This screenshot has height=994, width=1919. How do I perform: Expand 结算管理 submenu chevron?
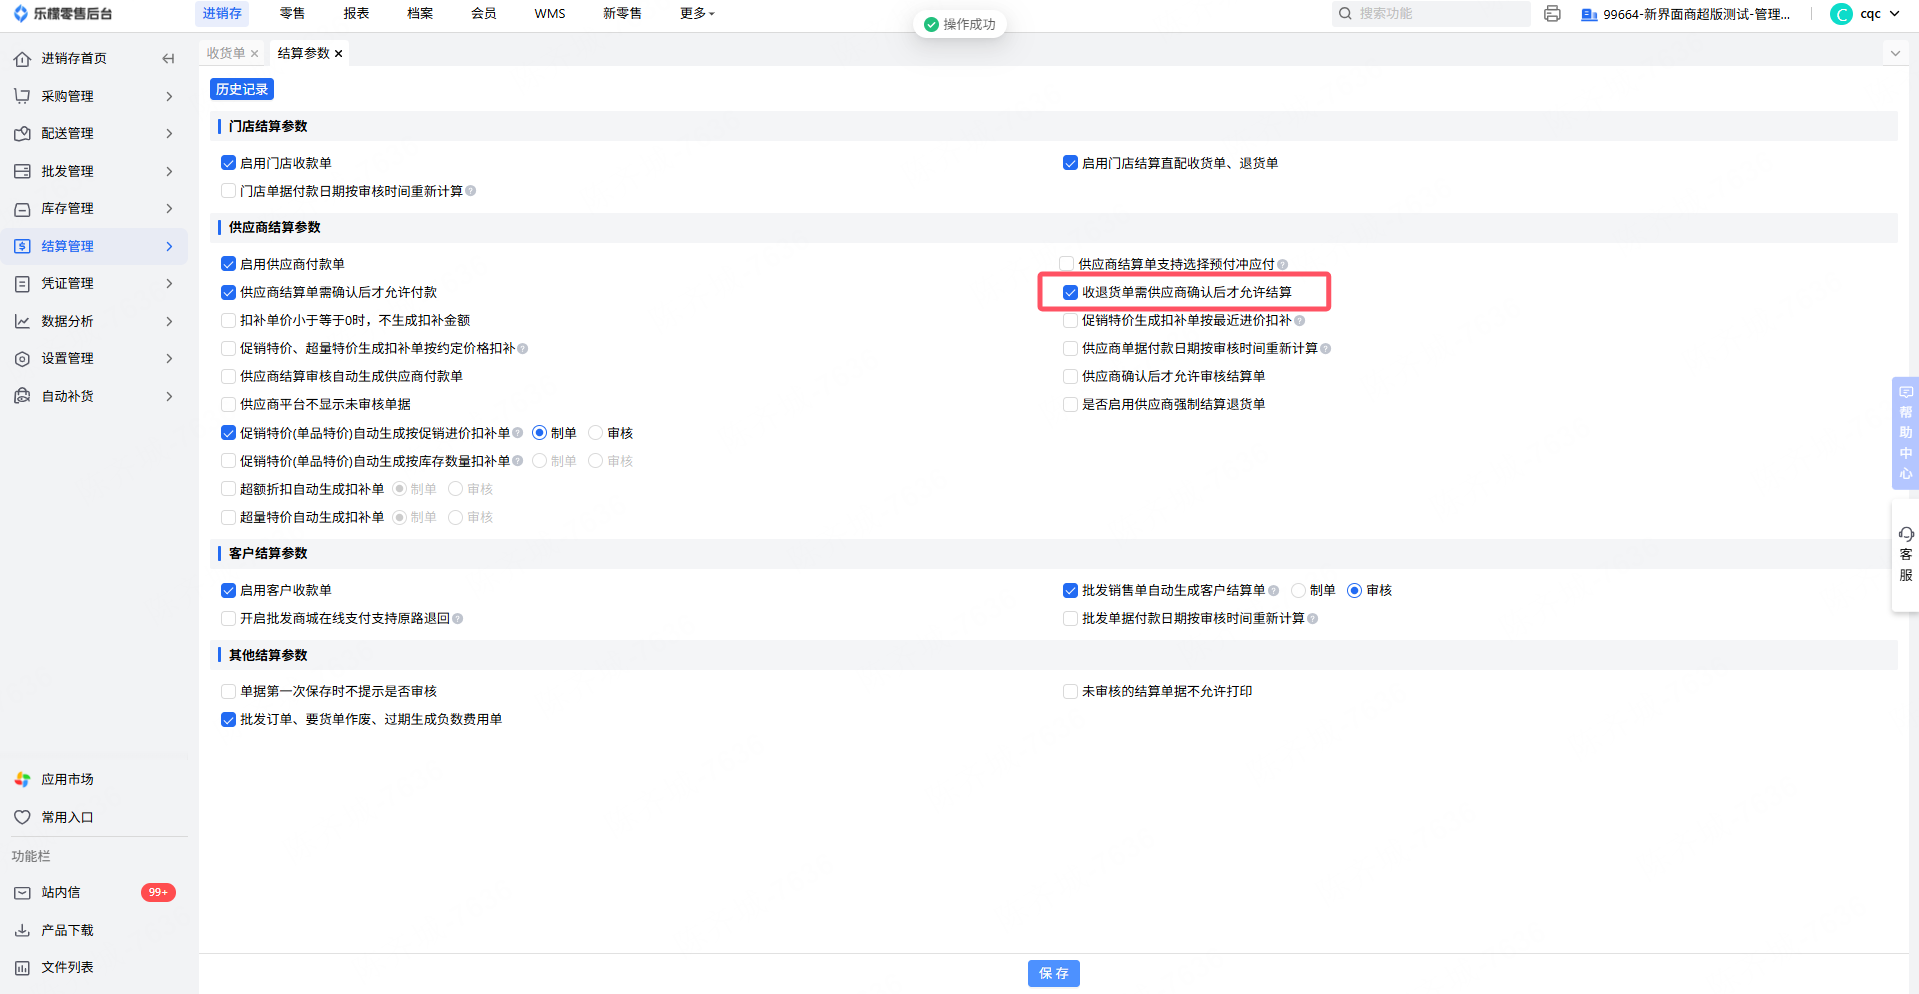[x=169, y=246]
